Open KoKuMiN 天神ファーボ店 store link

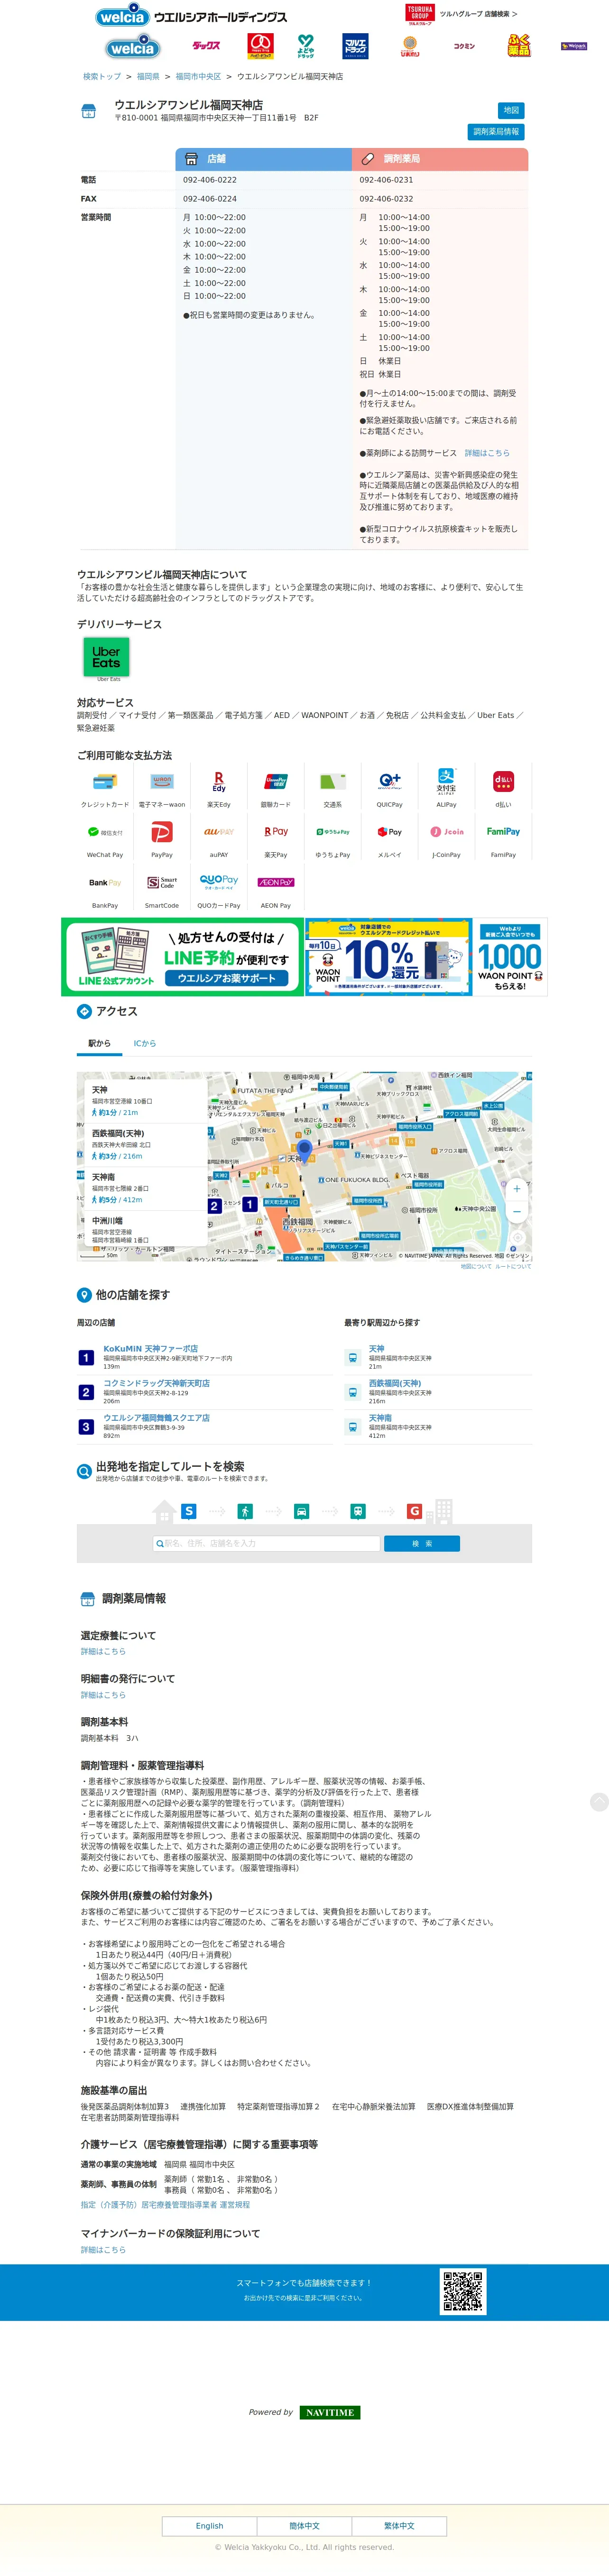click(x=151, y=1348)
